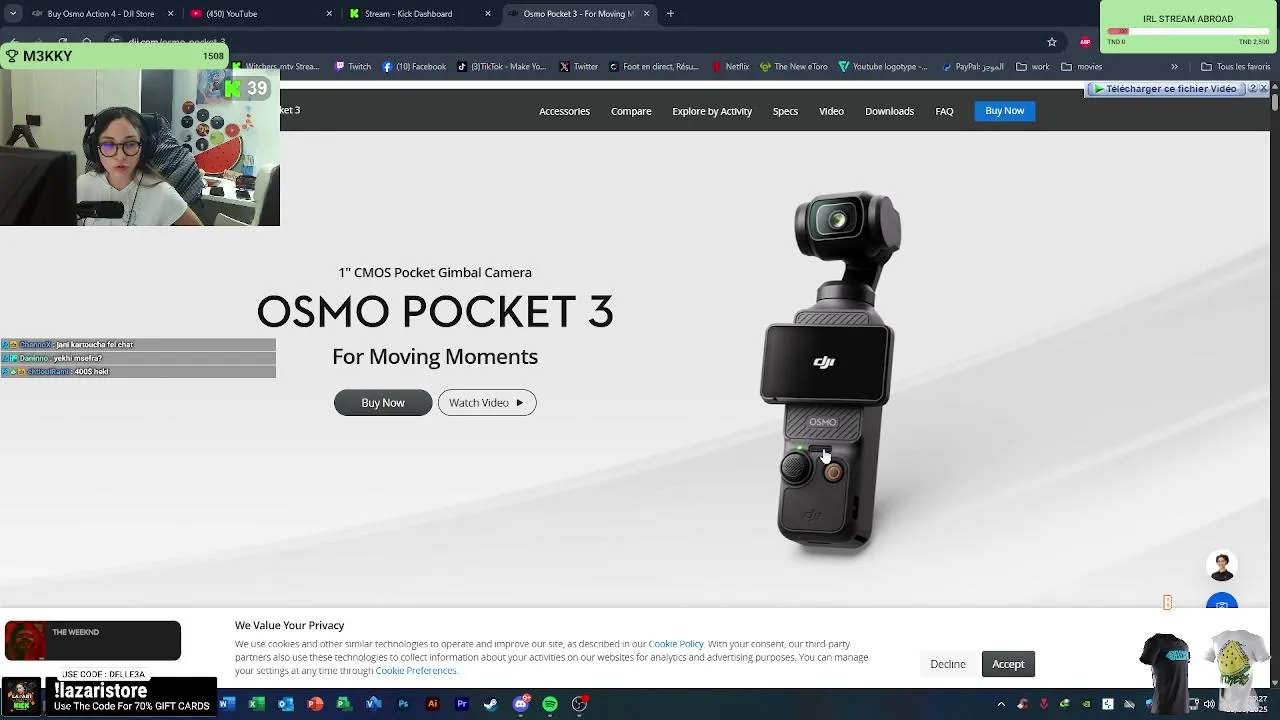Click Télécharger ce fichier Vidéo button
Screen dimensions: 1280x720
click(1165, 89)
